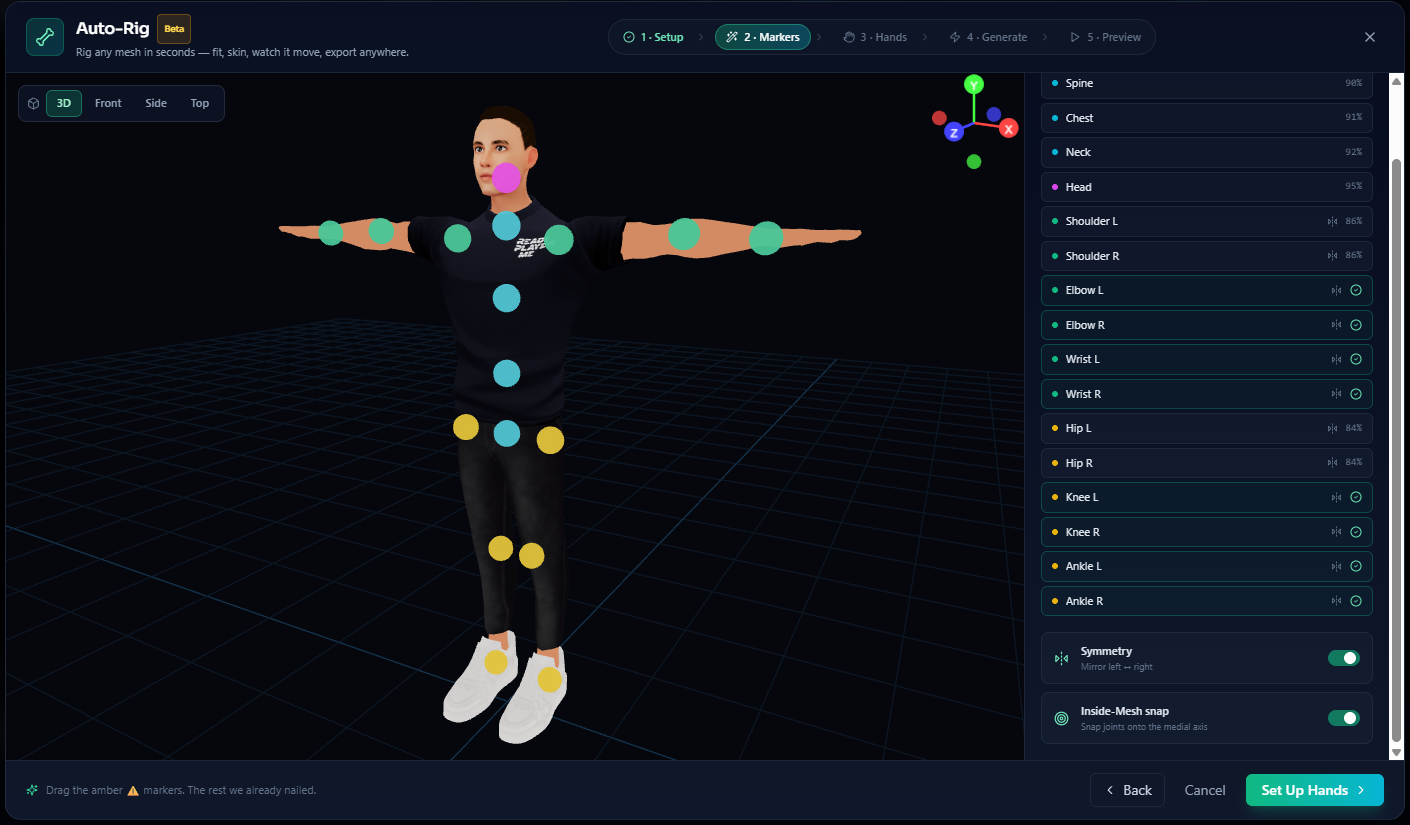This screenshot has height=825, width=1410.
Task: Click the mirror icon on Shoulder L row
Action: click(1332, 221)
